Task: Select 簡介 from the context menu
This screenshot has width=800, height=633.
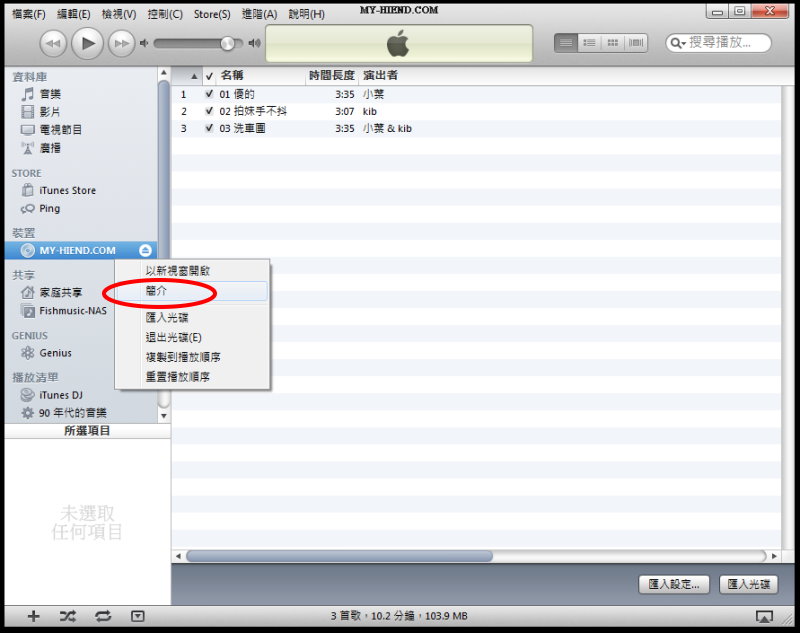Action: tap(157, 290)
